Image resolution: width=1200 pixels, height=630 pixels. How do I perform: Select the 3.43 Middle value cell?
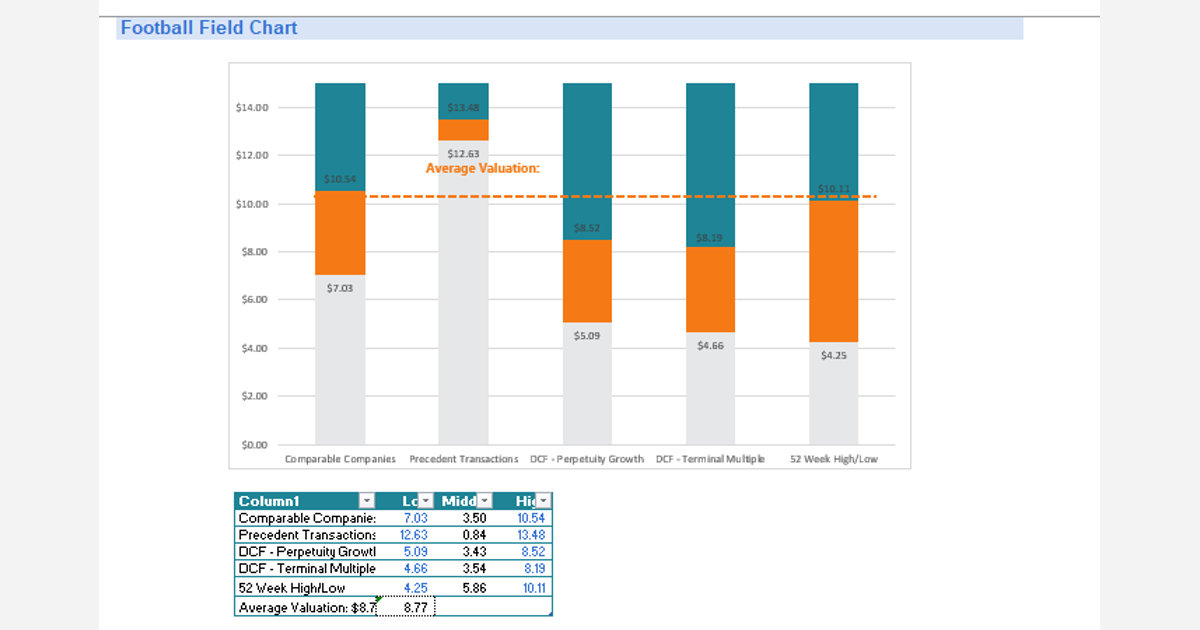coord(473,552)
